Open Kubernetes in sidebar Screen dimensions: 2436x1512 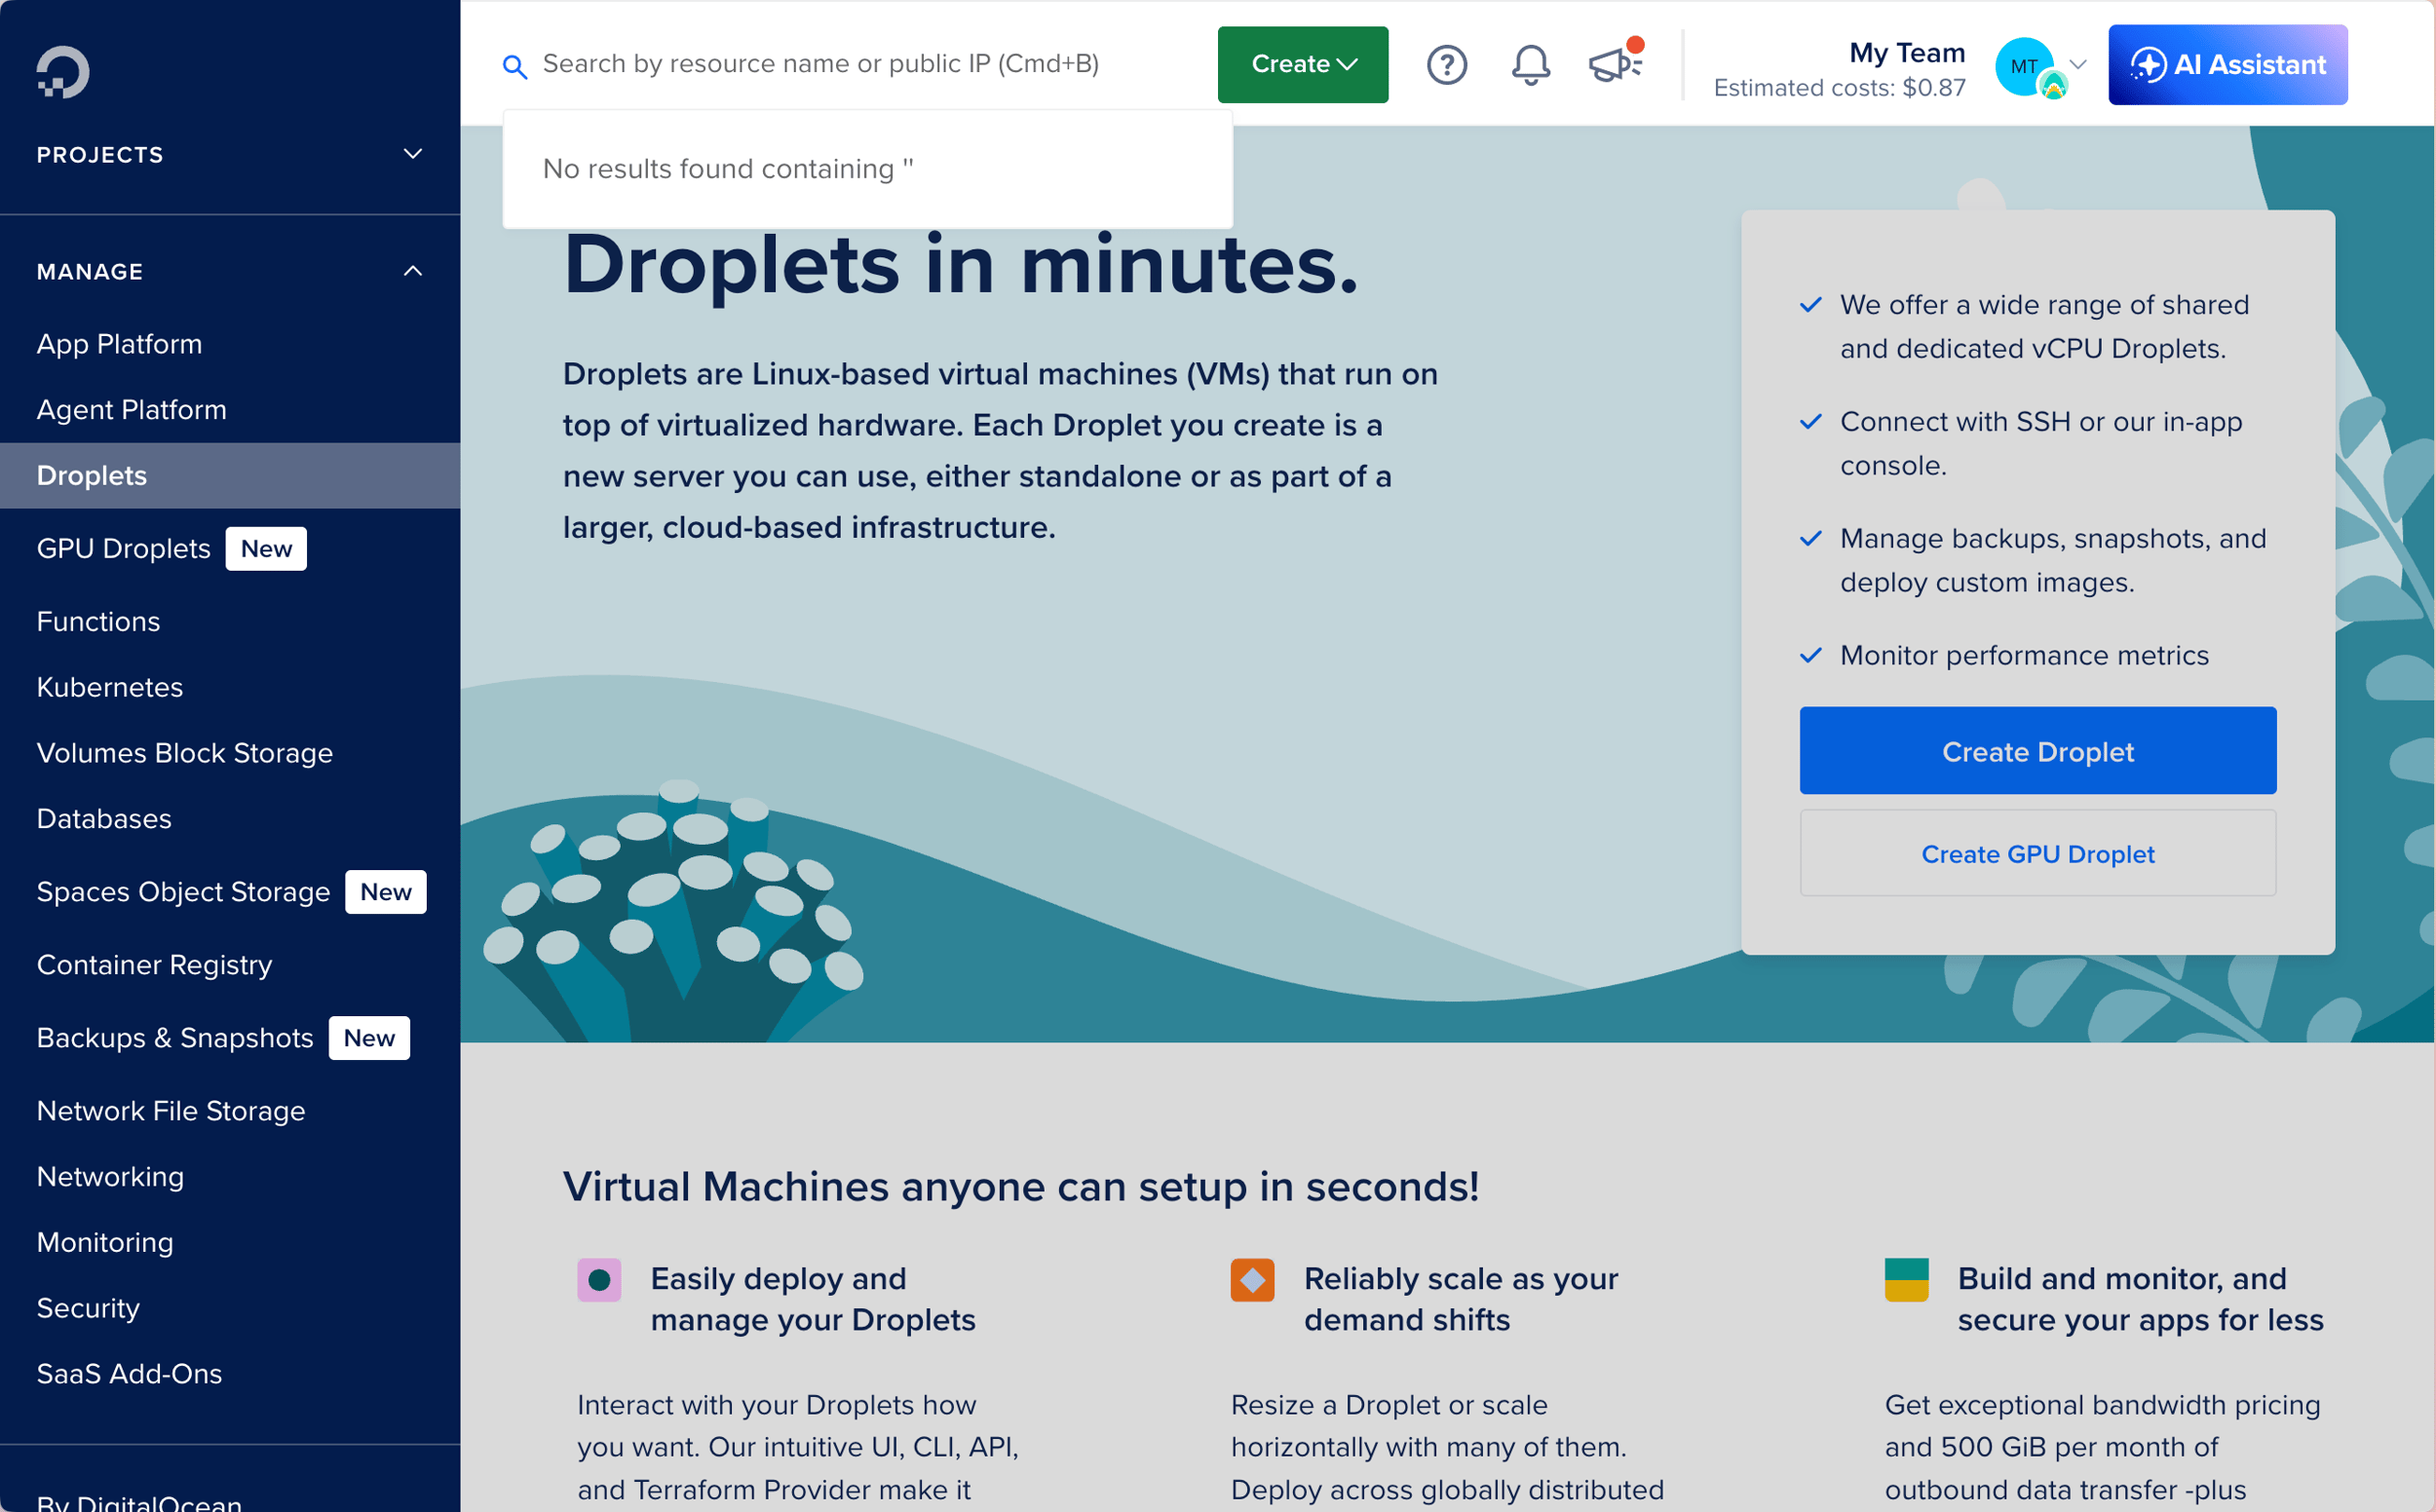(x=110, y=687)
